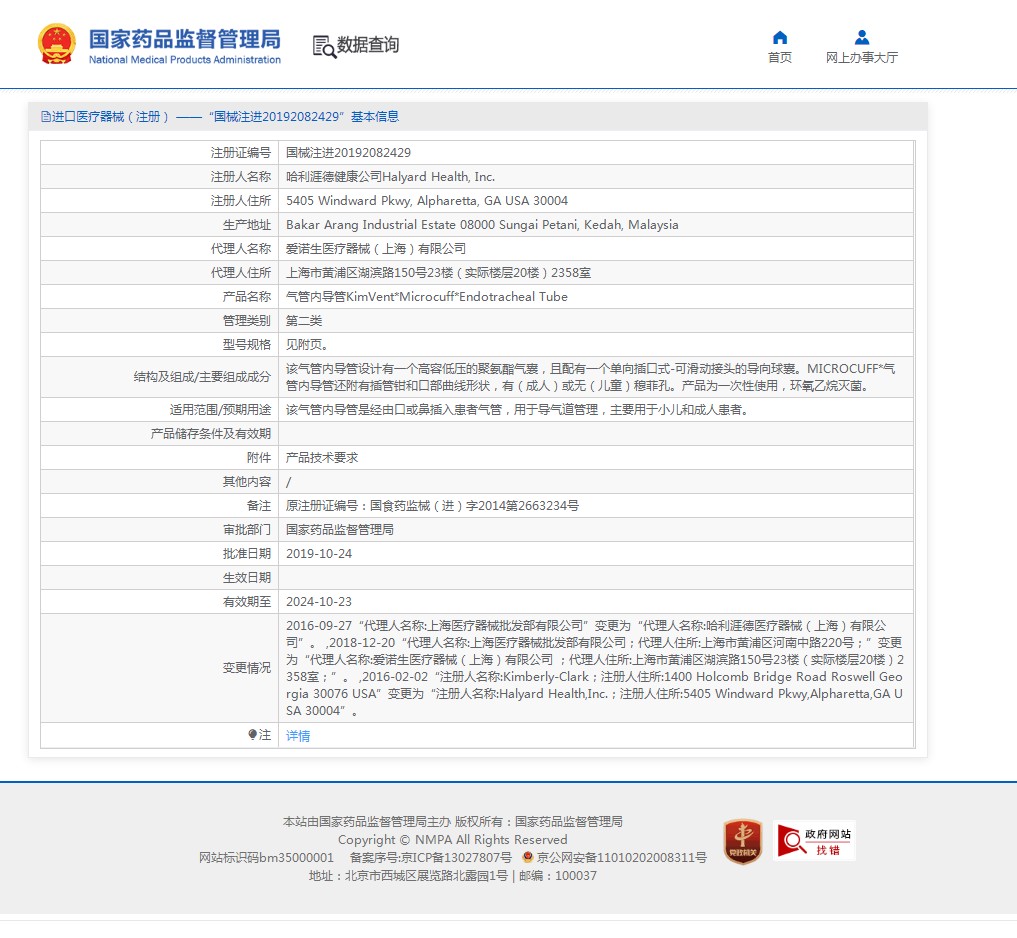
Task: Click 生效日期 row label
Action: (x=246, y=577)
